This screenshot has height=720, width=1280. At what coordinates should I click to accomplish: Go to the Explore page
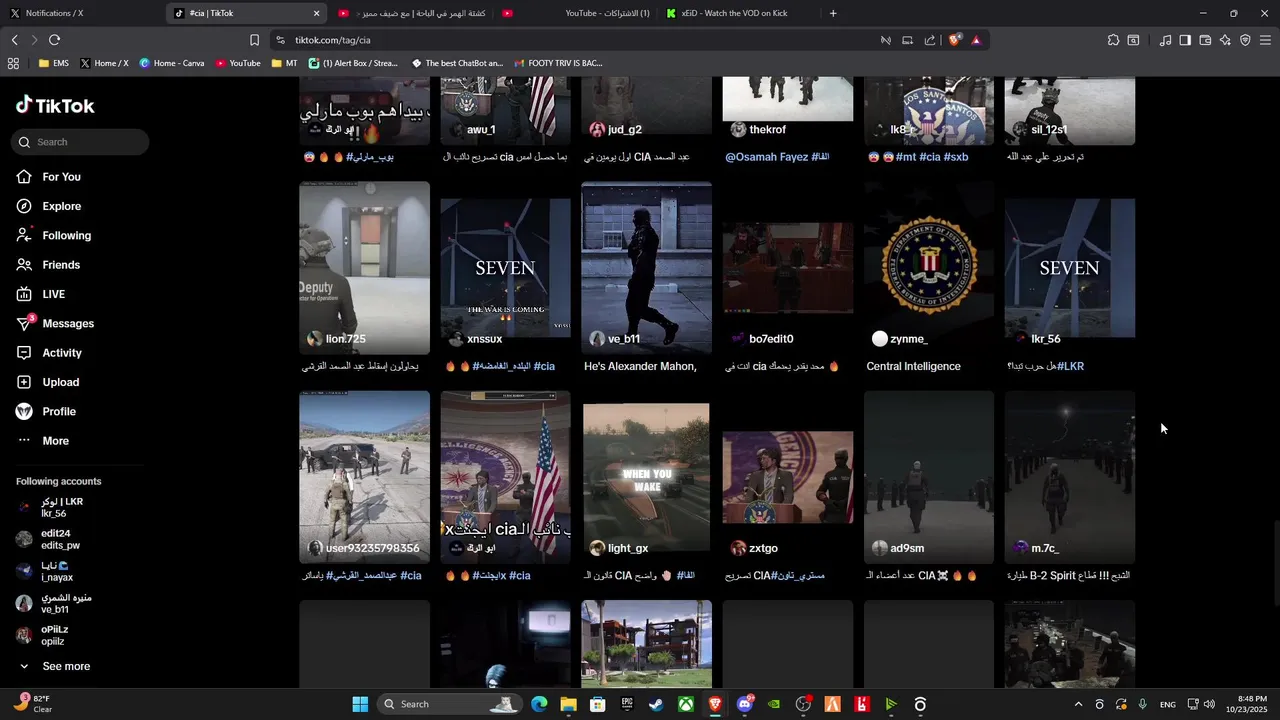click(48, 206)
